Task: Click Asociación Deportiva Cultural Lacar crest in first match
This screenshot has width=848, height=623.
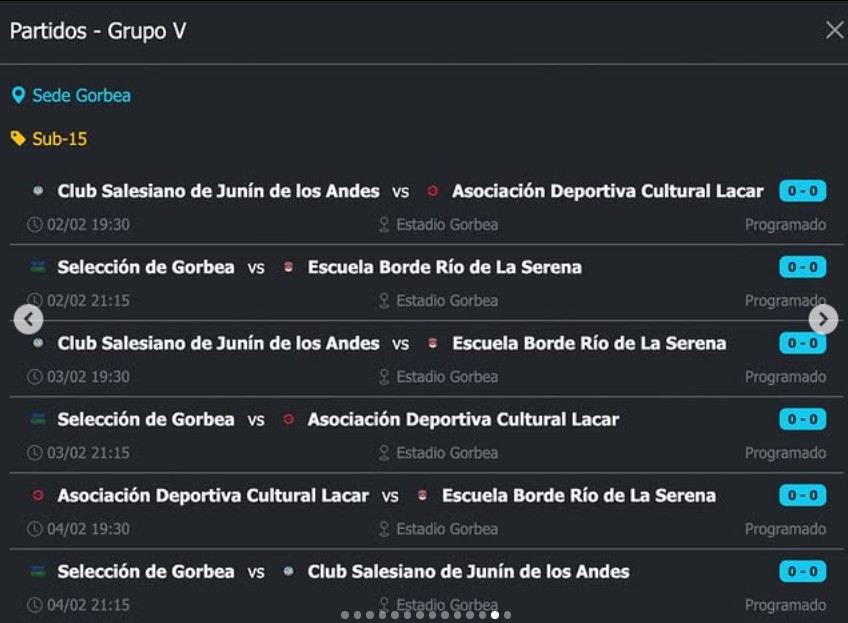Action: 433,191
